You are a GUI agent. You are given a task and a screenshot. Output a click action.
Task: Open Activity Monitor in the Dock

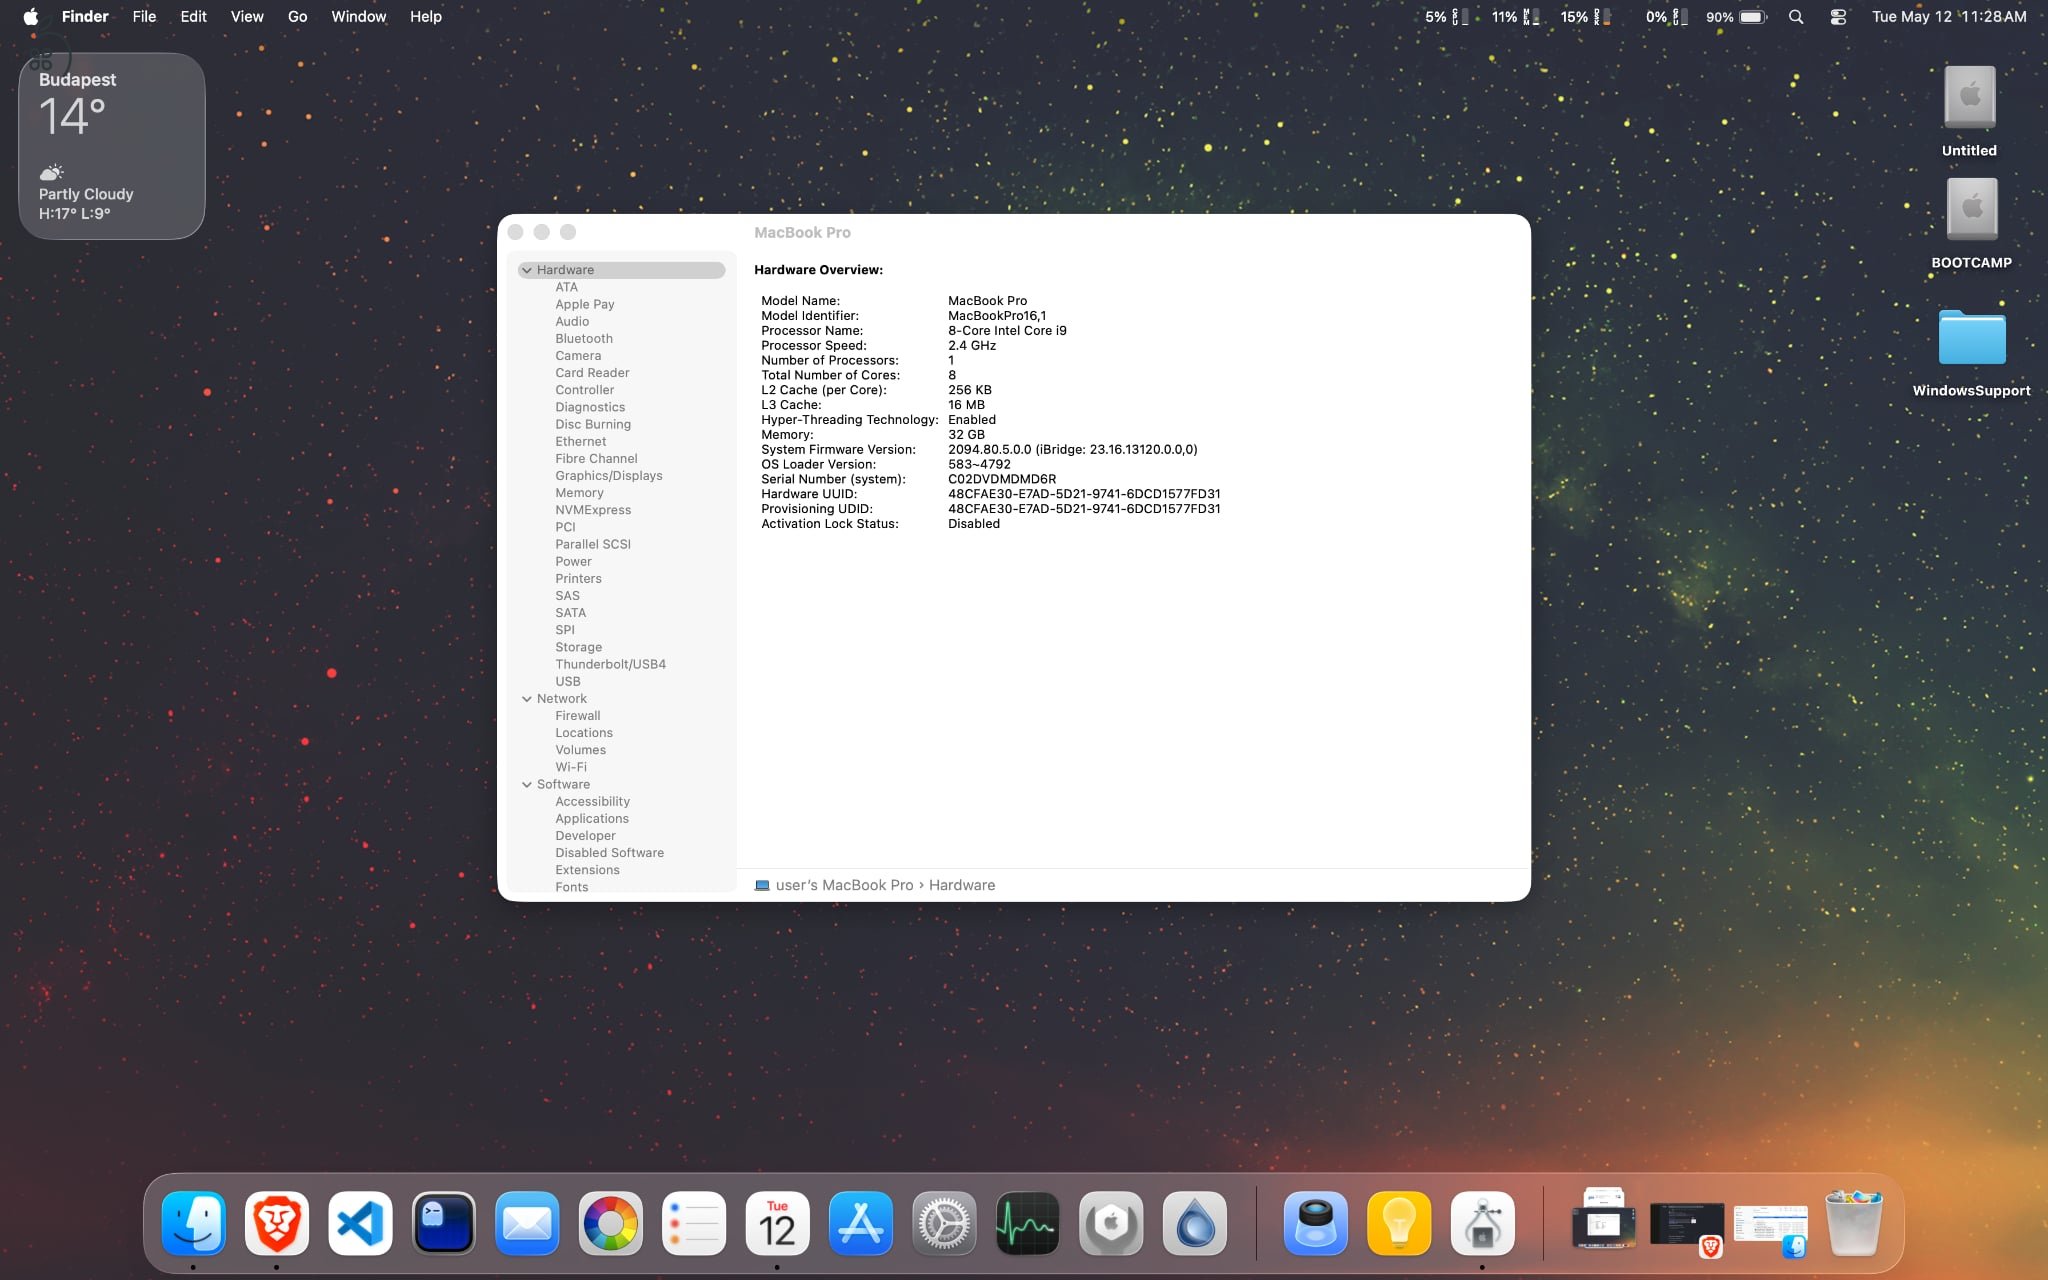[x=1028, y=1223]
